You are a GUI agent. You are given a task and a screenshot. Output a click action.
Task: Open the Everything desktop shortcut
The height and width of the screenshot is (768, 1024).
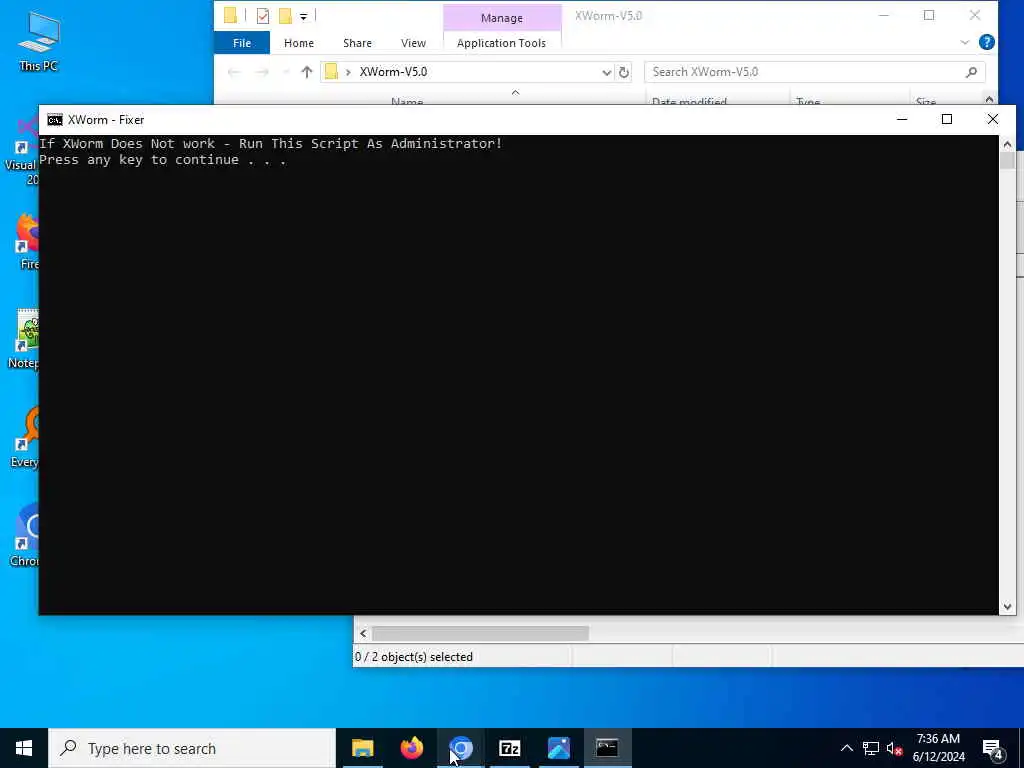coord(24,438)
